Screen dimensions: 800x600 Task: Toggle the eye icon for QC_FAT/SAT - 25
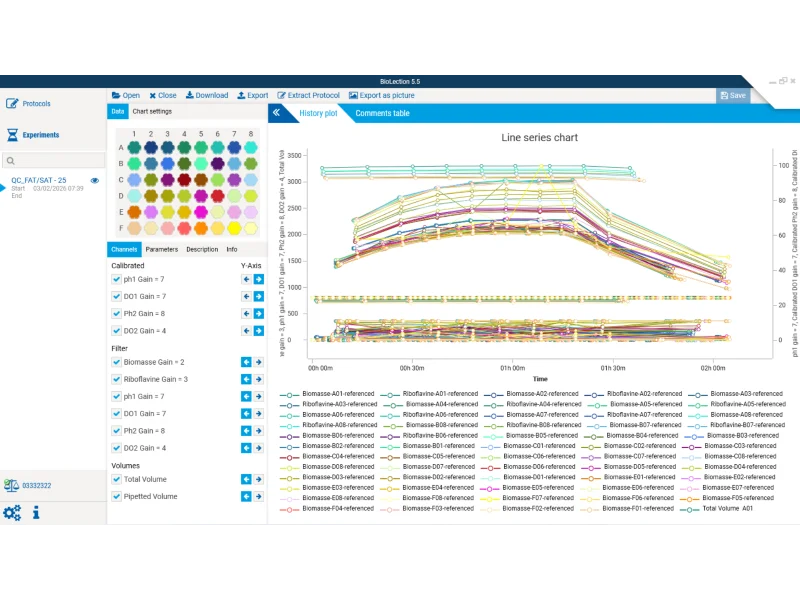pyautogui.click(x=94, y=181)
